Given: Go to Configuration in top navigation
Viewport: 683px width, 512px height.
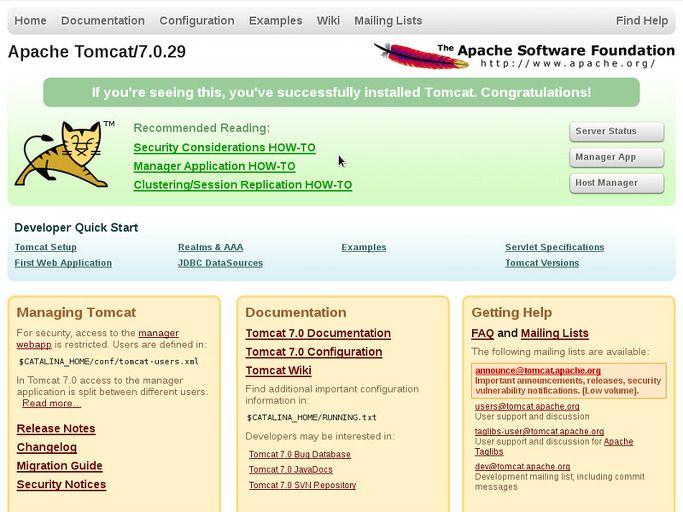Looking at the screenshot, I should (x=197, y=20).
